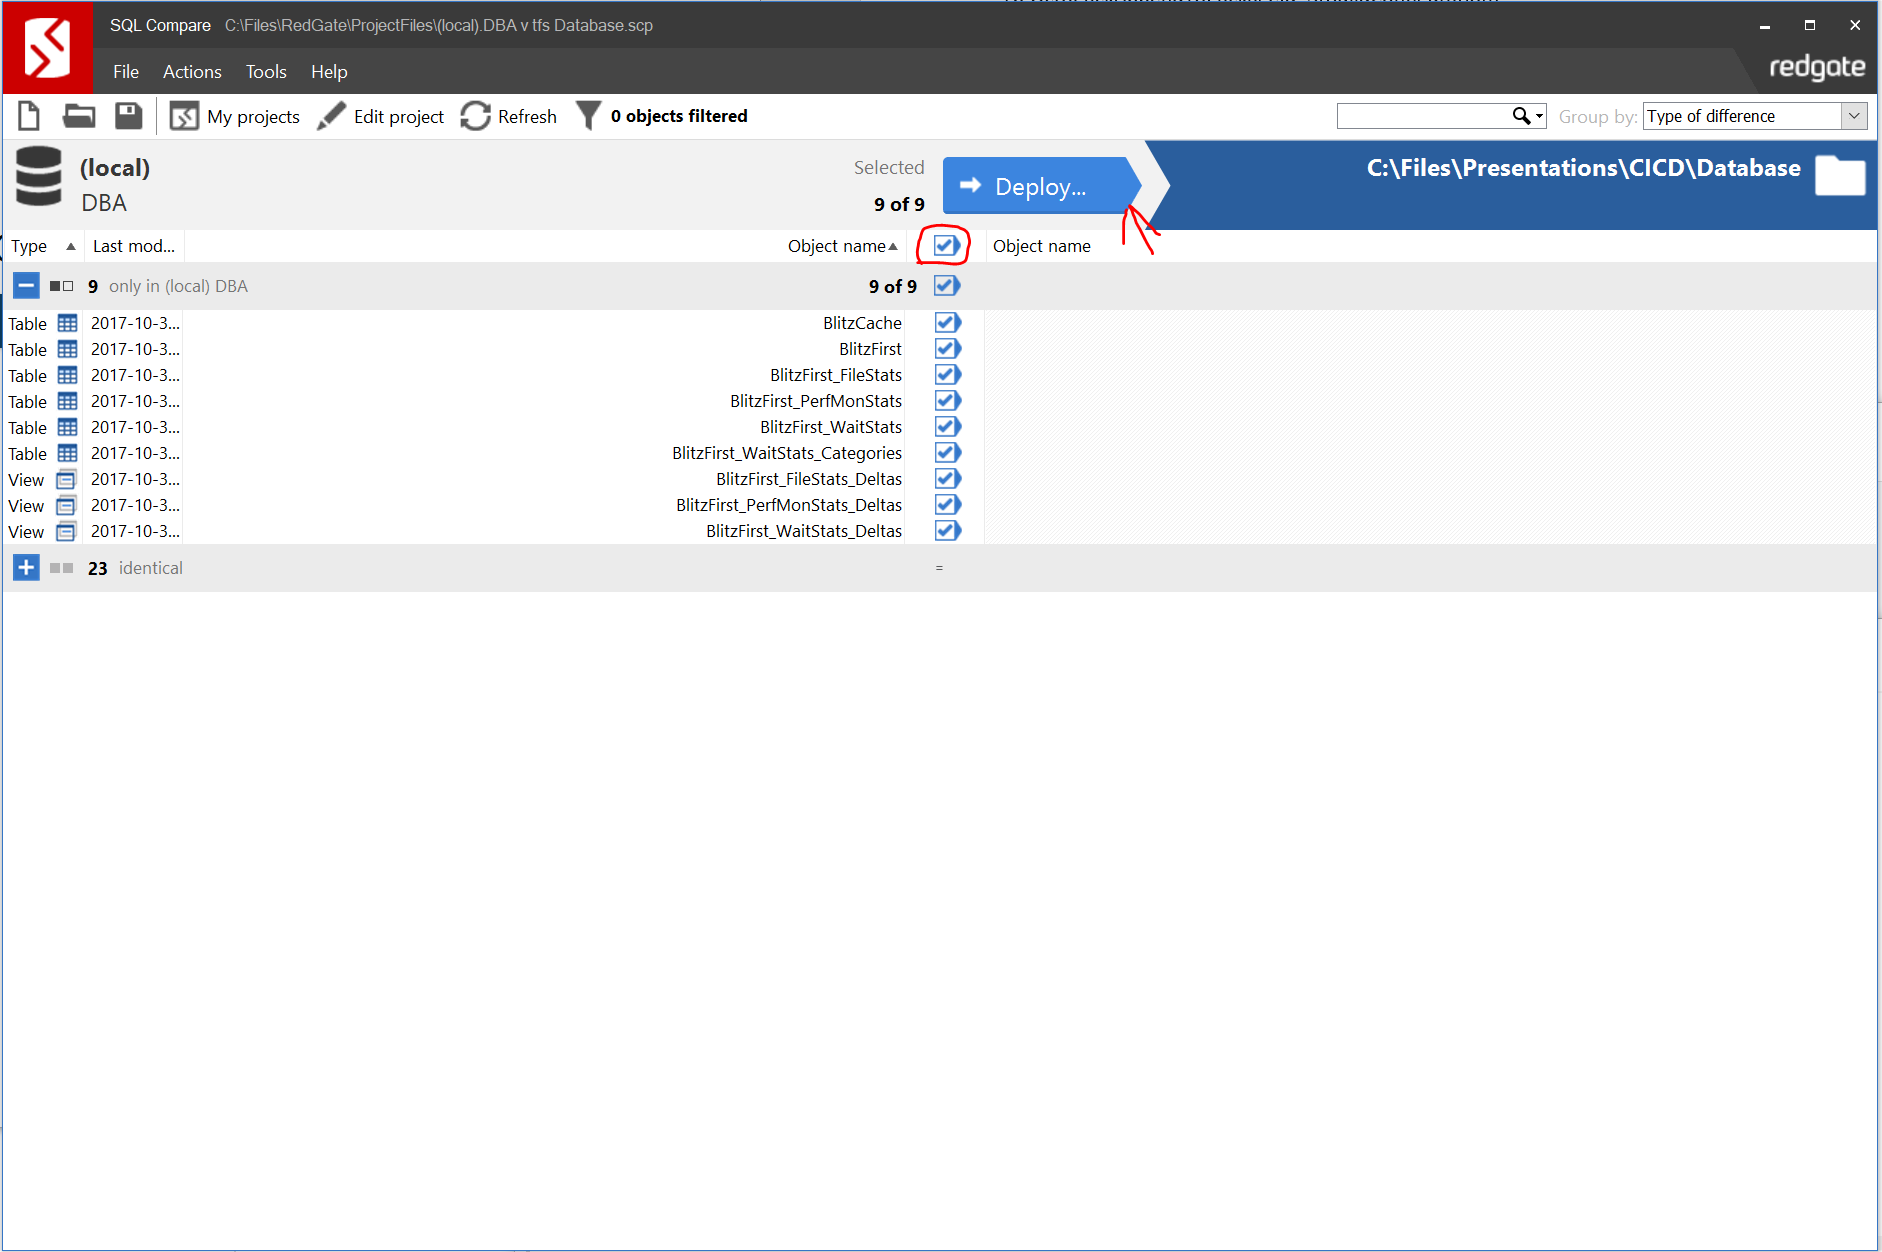Expand the 23 identical objects group
This screenshot has width=1882, height=1252.
26,568
